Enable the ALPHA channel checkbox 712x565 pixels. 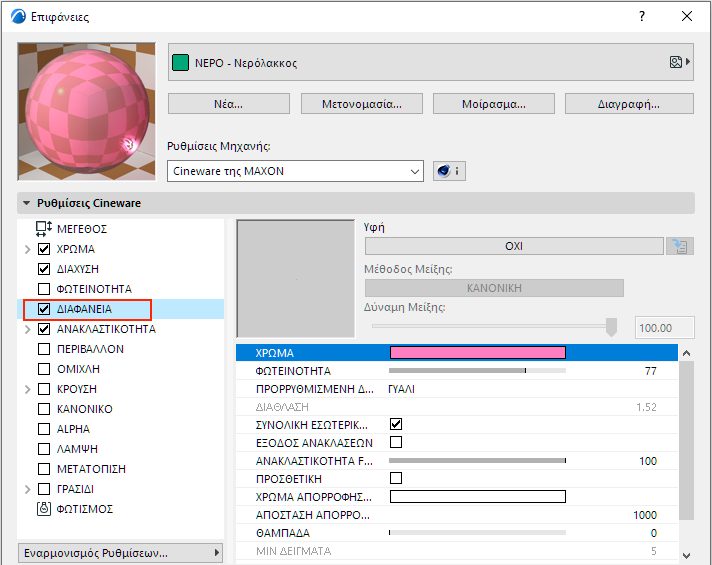click(44, 429)
